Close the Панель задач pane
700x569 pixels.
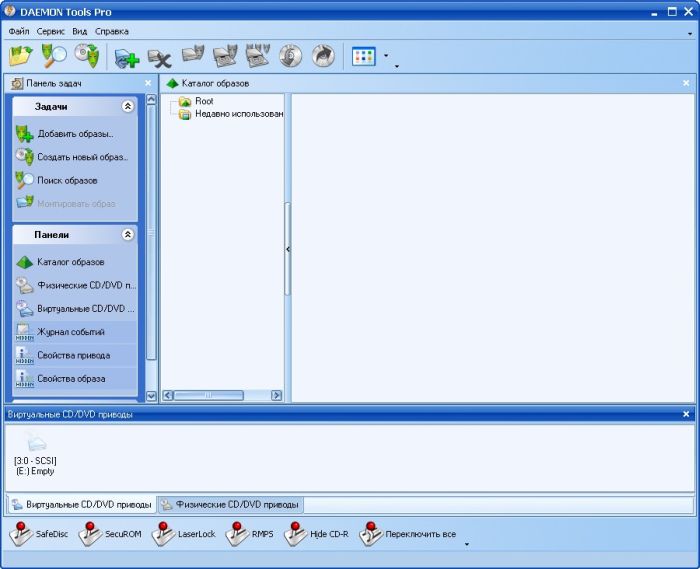(148, 83)
